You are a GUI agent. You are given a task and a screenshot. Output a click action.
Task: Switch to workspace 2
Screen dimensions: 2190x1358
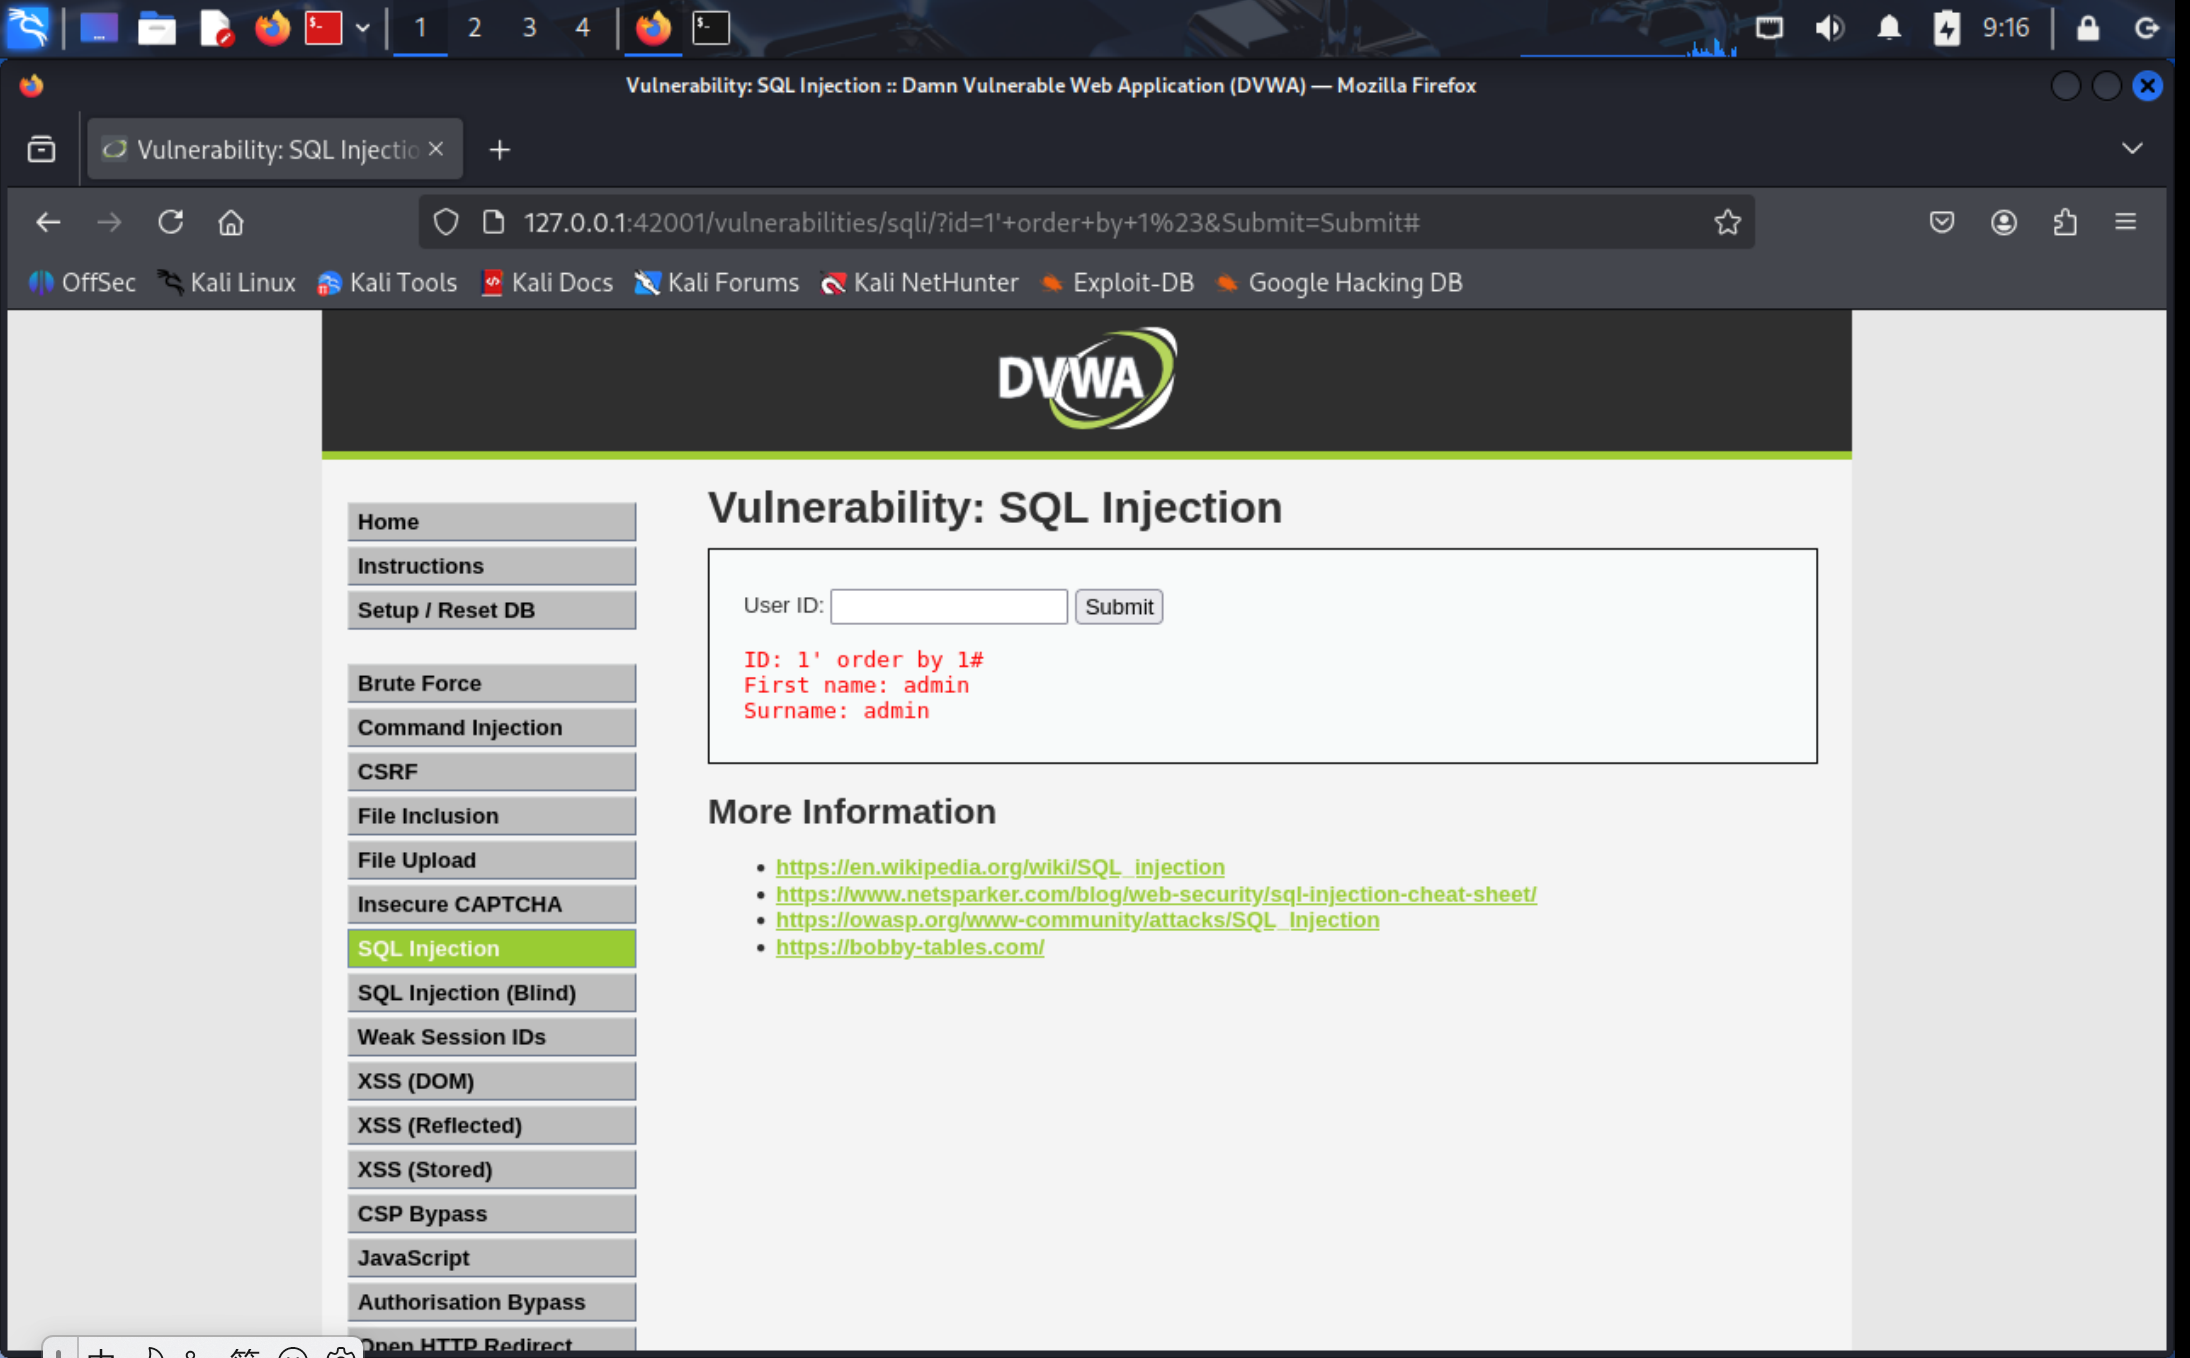pos(474,28)
